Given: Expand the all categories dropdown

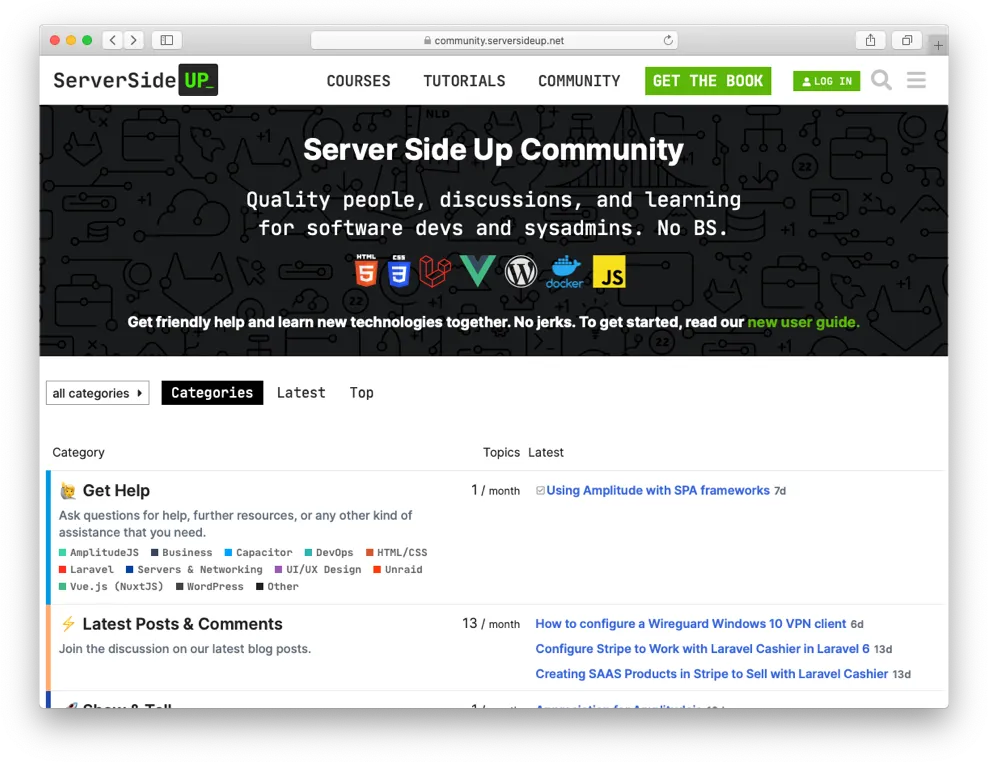Looking at the screenshot, I should tap(98, 393).
